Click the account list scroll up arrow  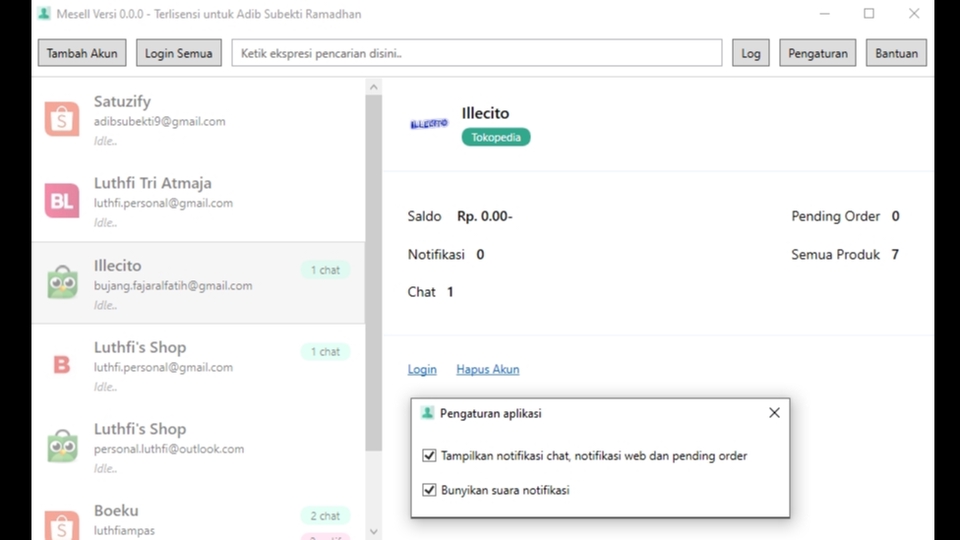(373, 87)
